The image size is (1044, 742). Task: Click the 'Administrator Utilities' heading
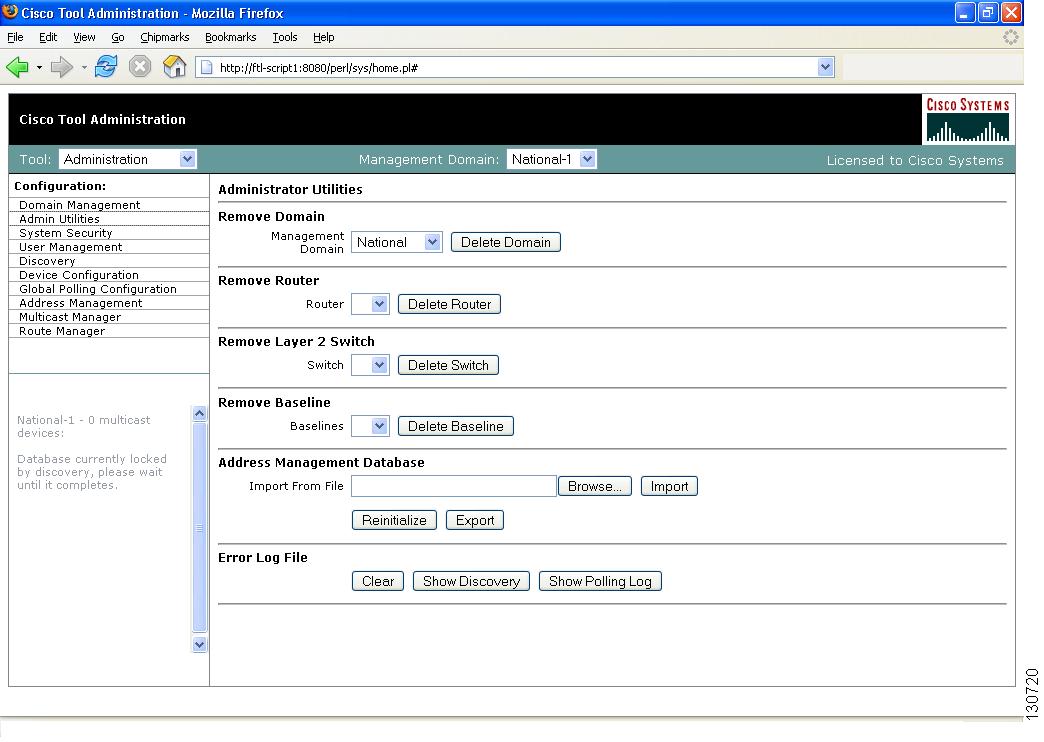(x=290, y=190)
